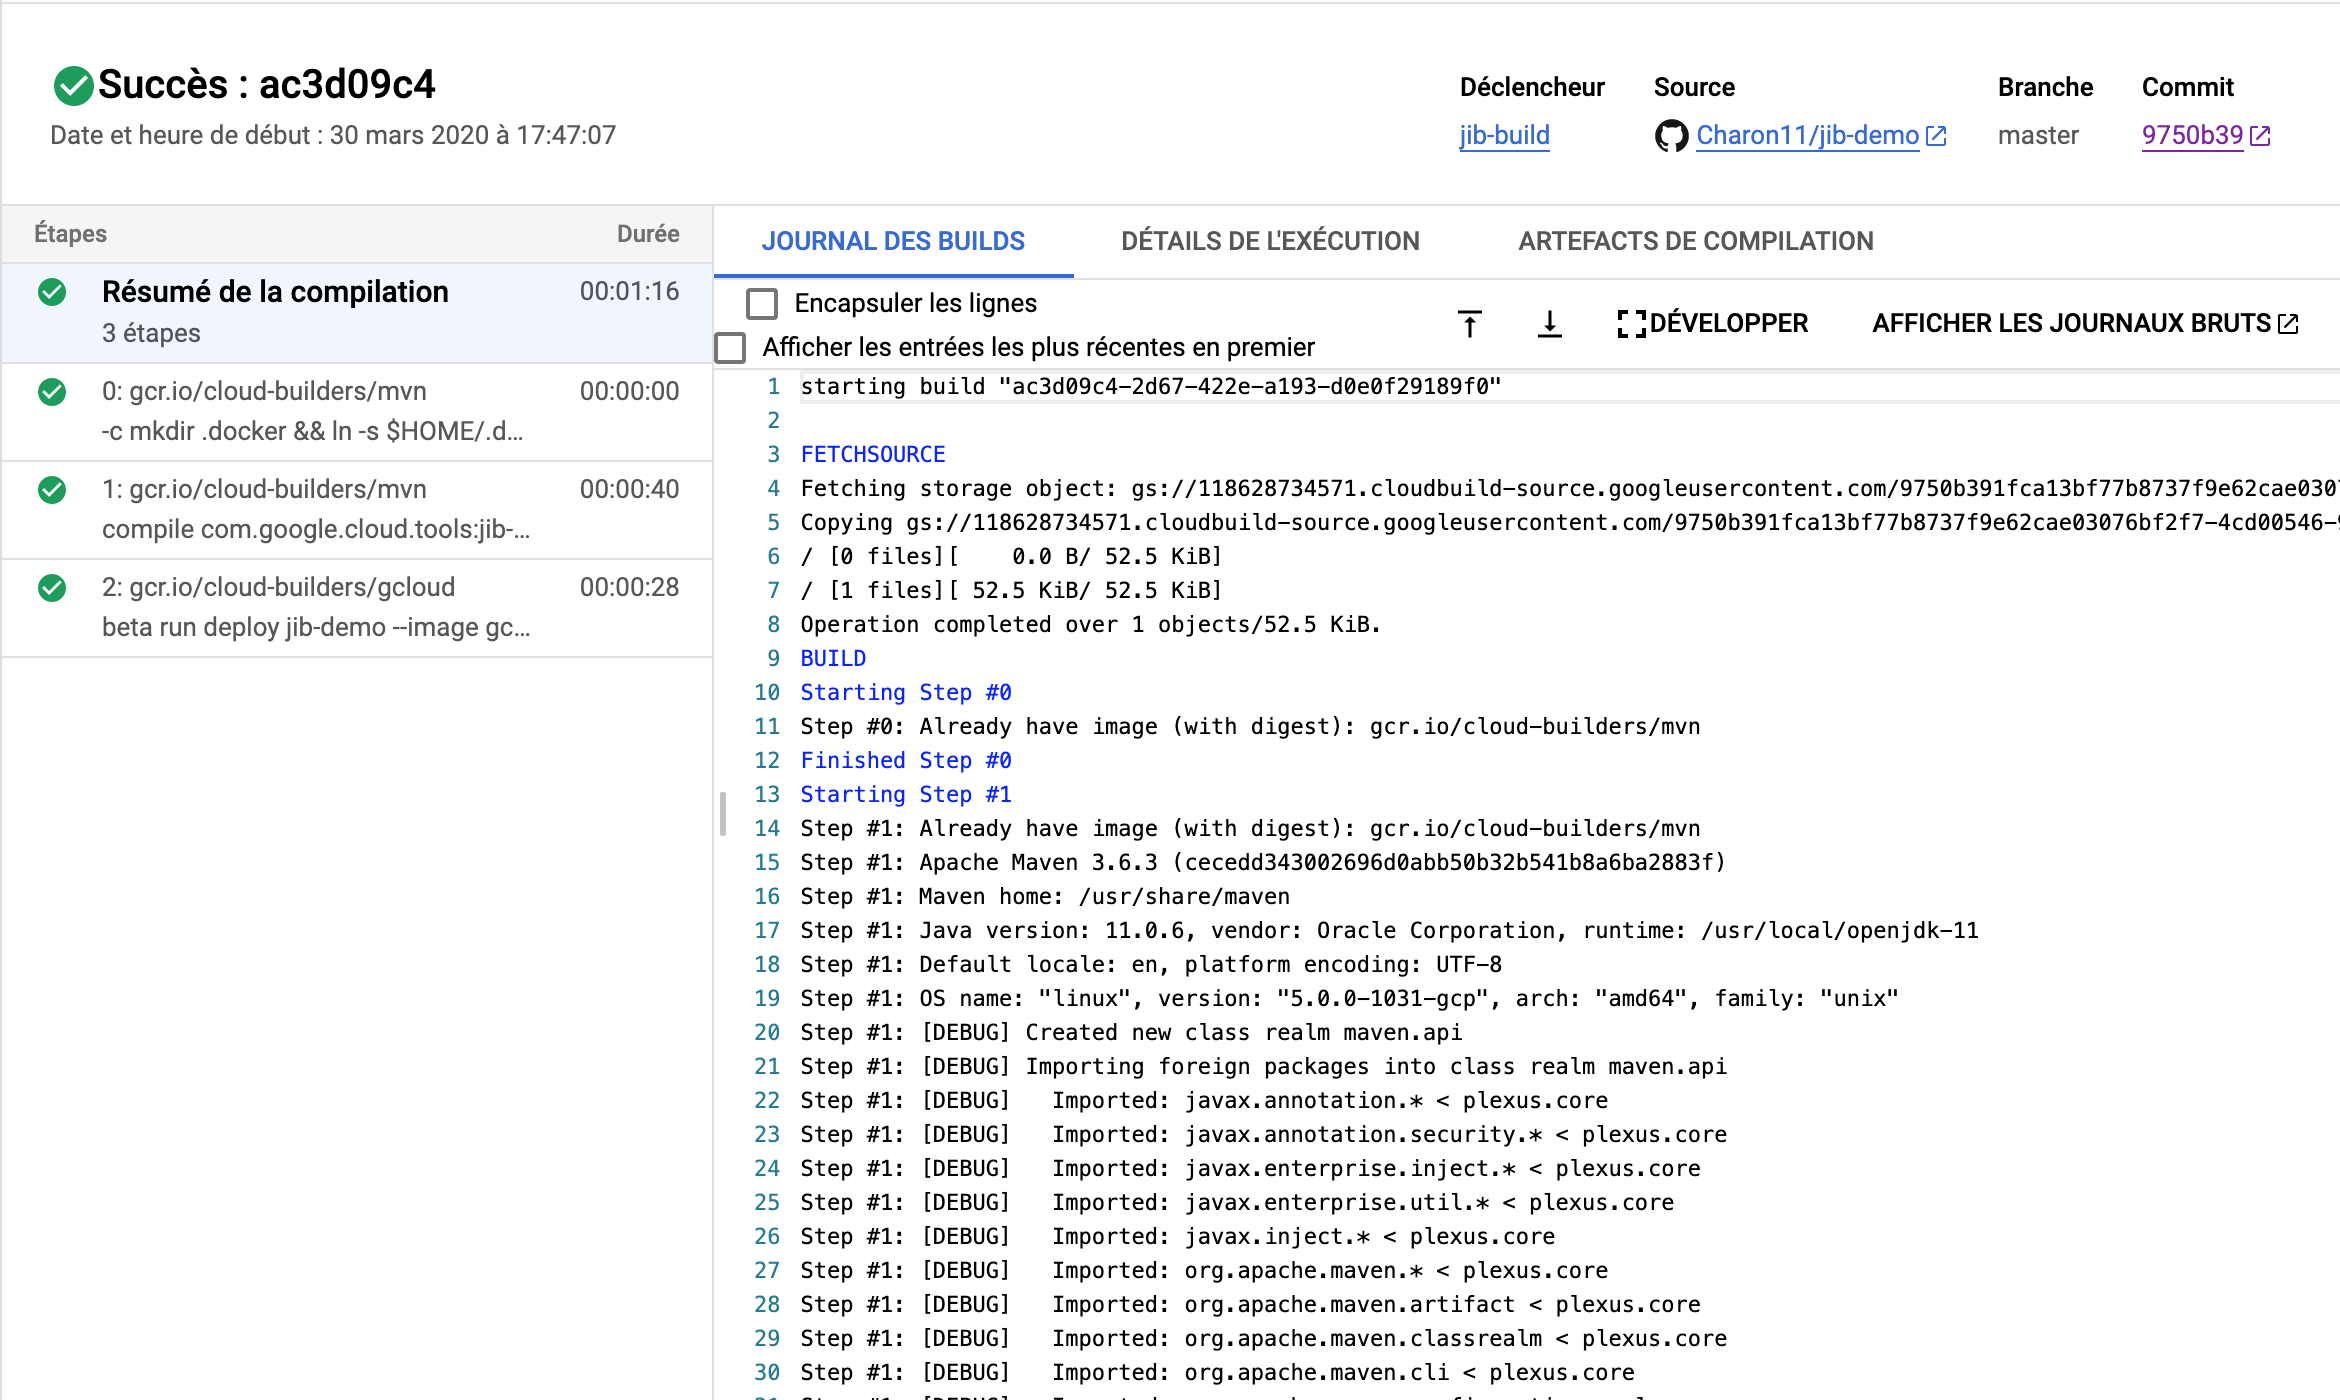Select step 1 mvn compile jib
The image size is (2340, 1400).
356,509
